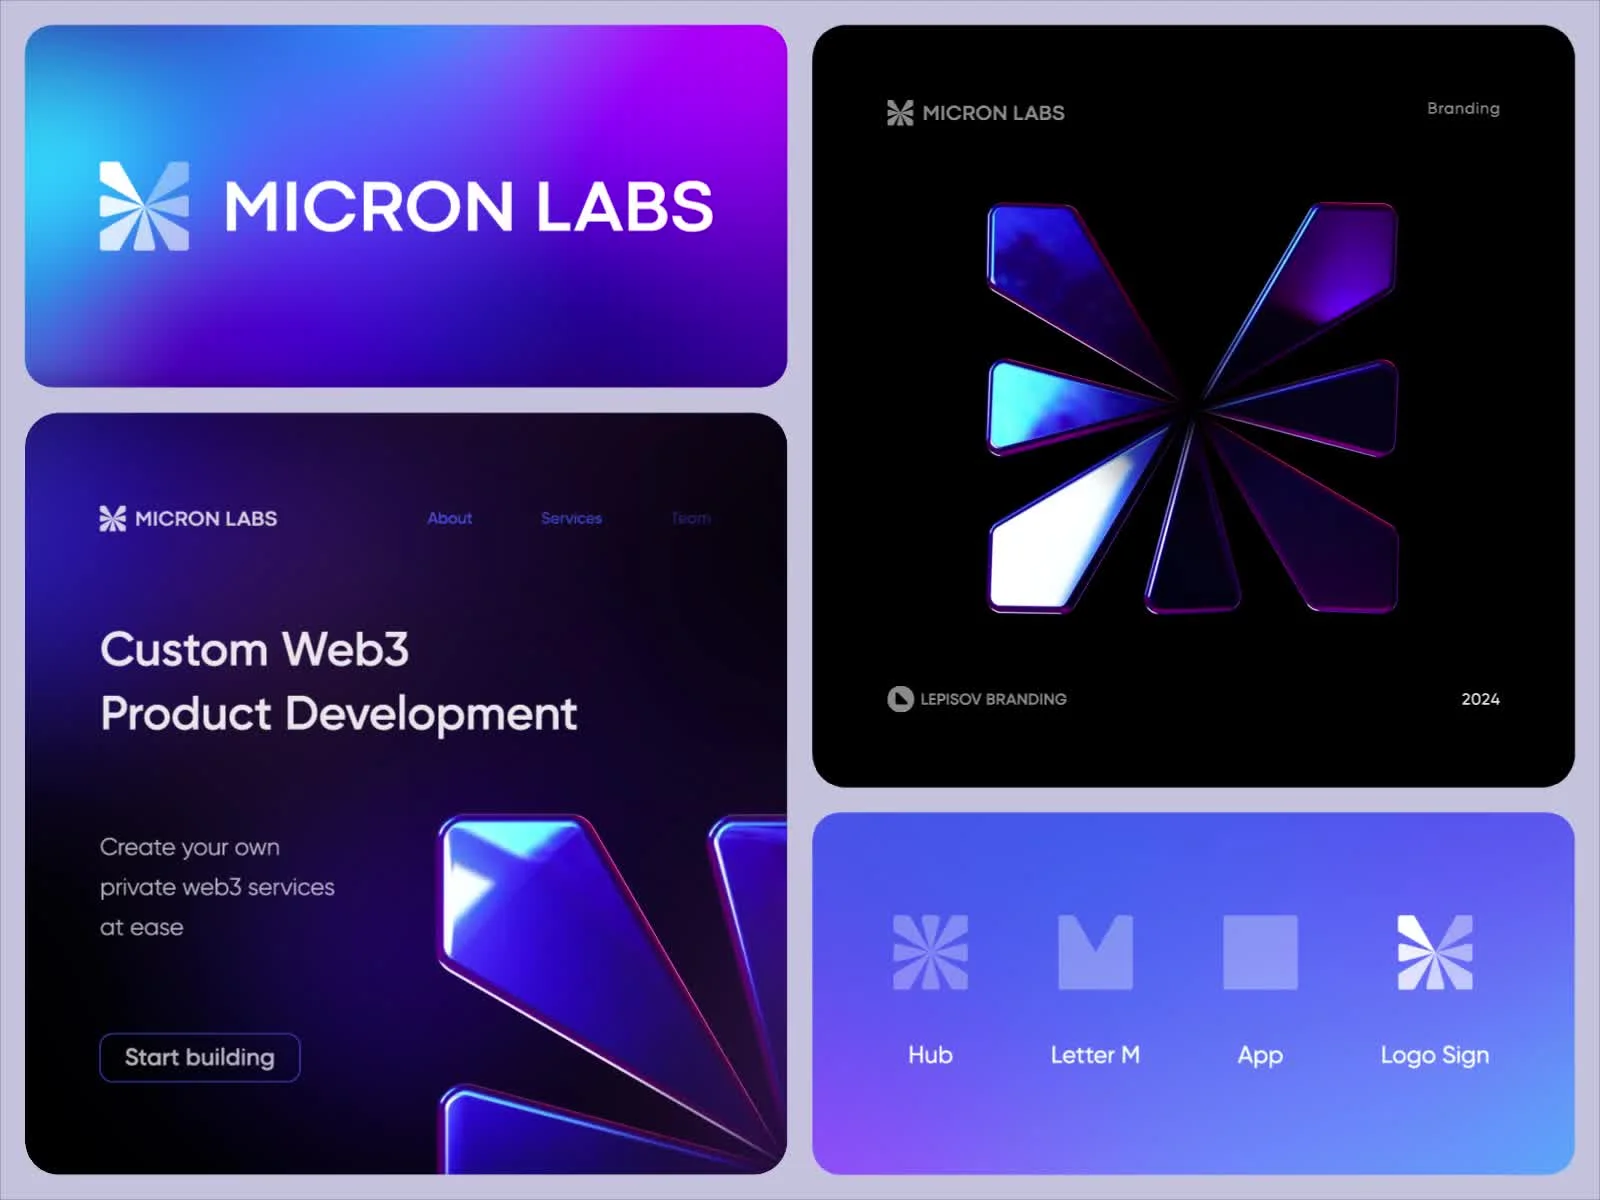1600x1200 pixels.
Task: Click the Custom Web3 heading line
Action: coord(254,649)
